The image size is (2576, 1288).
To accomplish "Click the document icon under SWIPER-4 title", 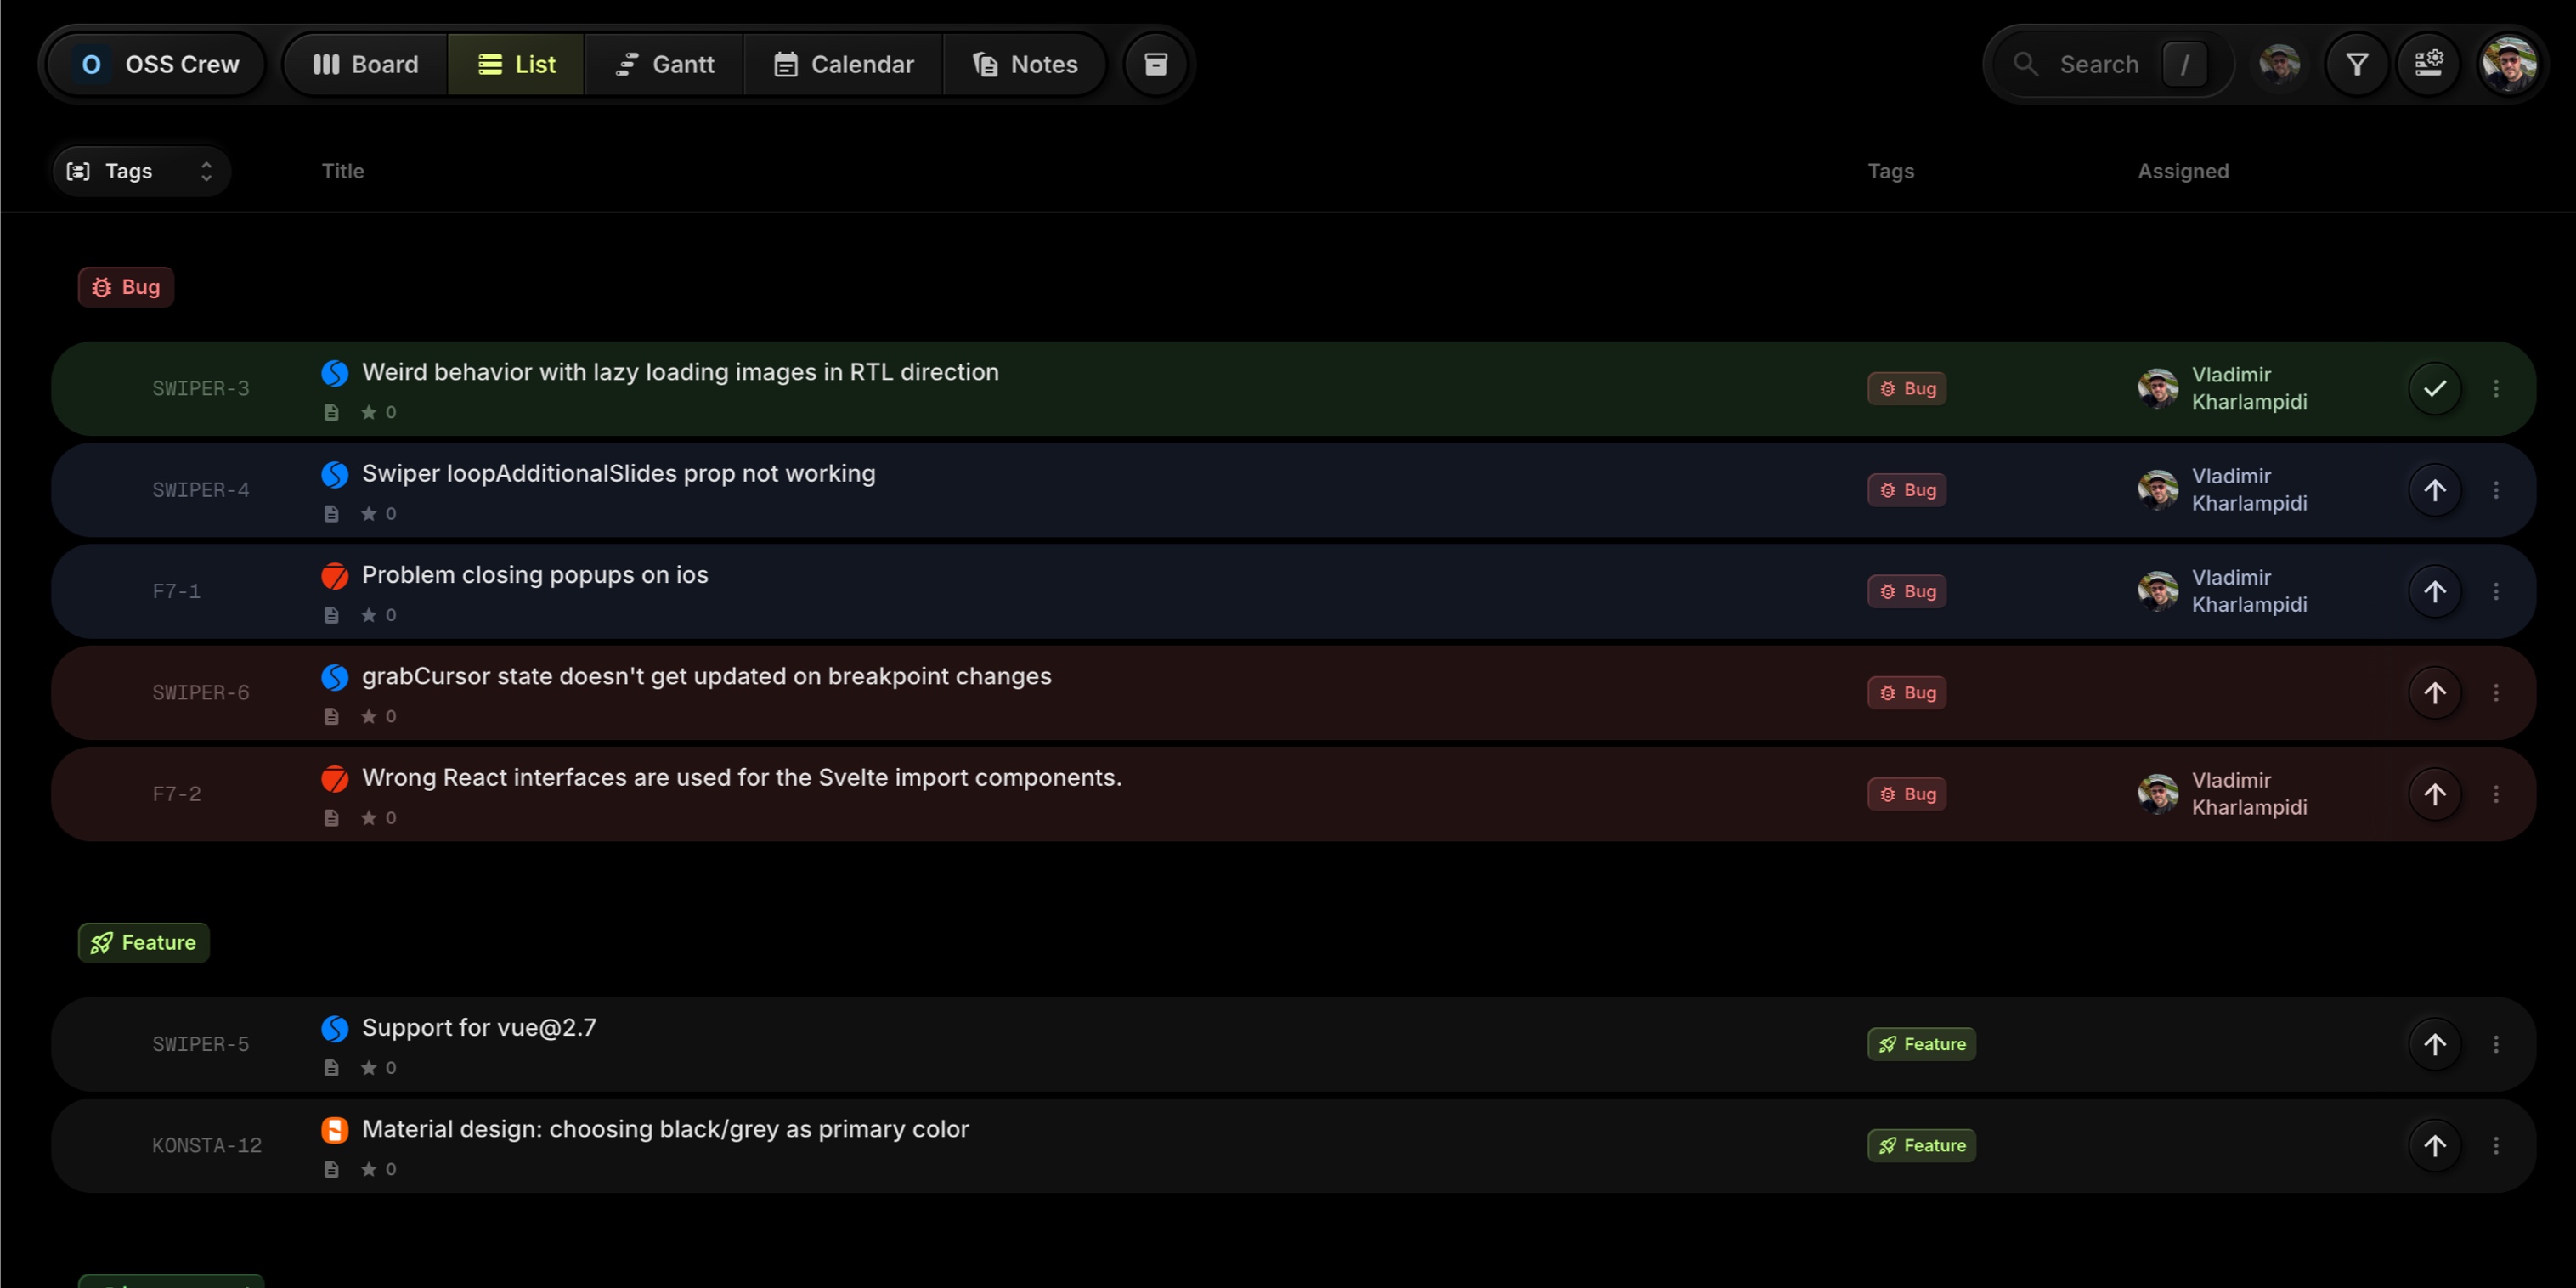I will pos(331,513).
